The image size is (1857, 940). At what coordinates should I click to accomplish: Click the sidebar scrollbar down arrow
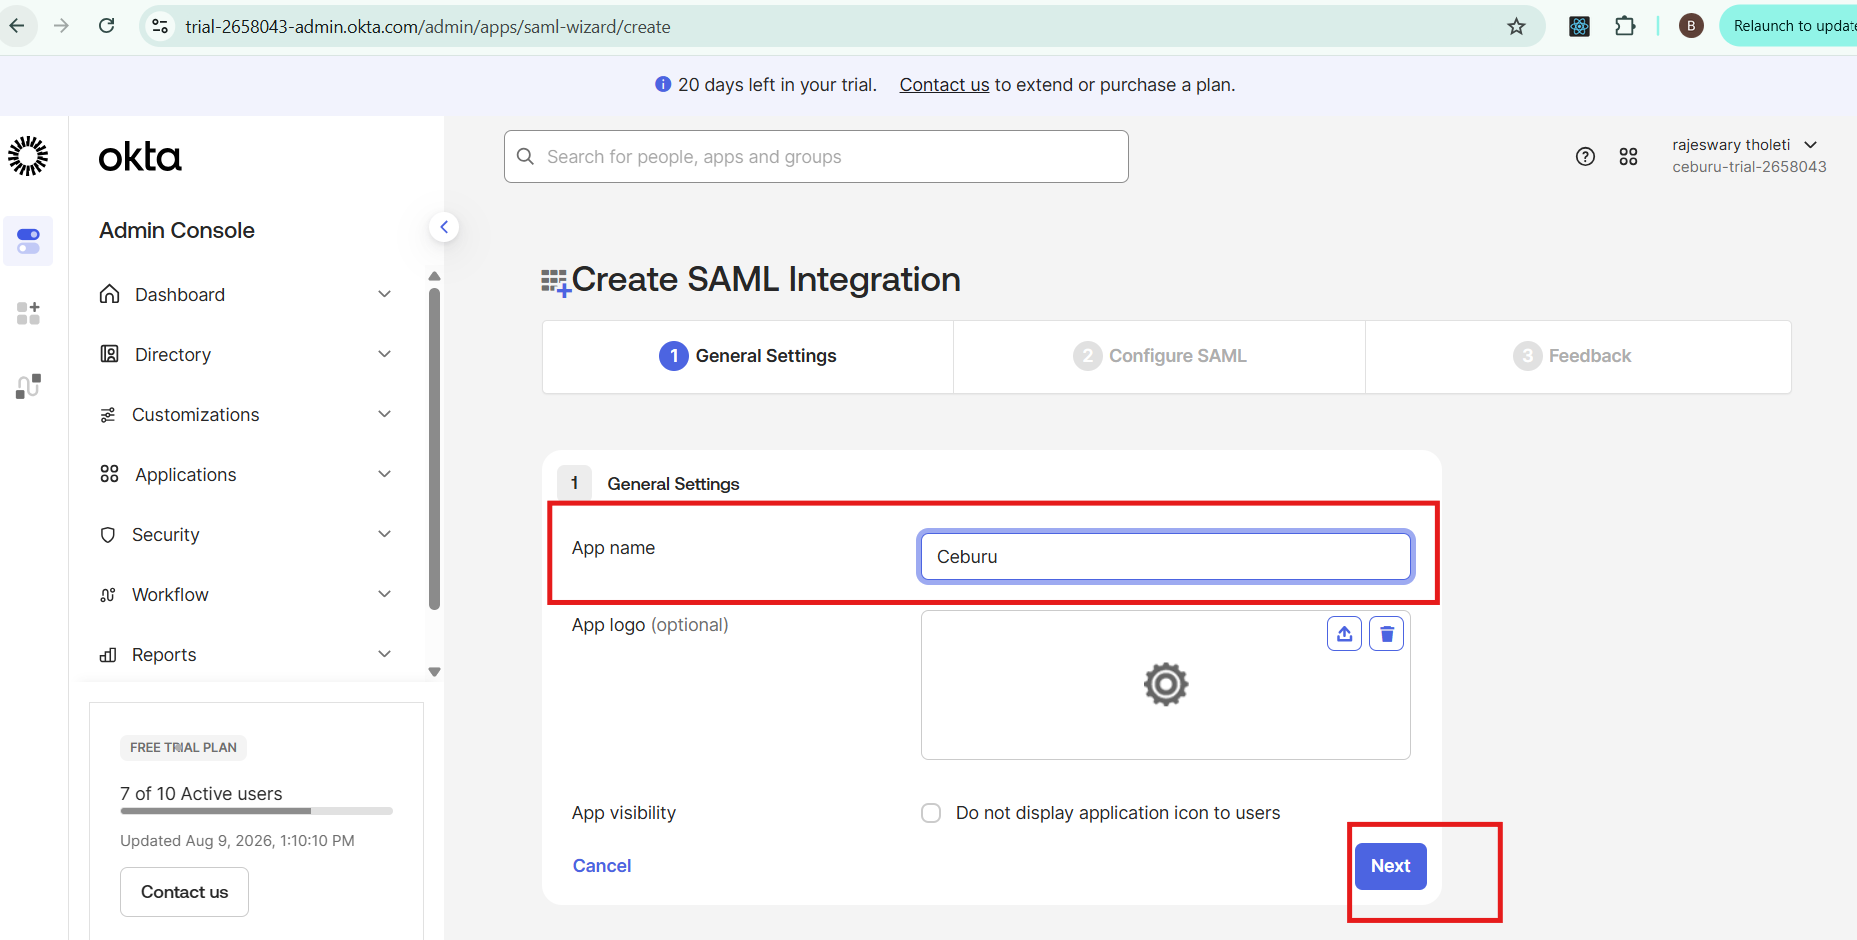(x=434, y=672)
